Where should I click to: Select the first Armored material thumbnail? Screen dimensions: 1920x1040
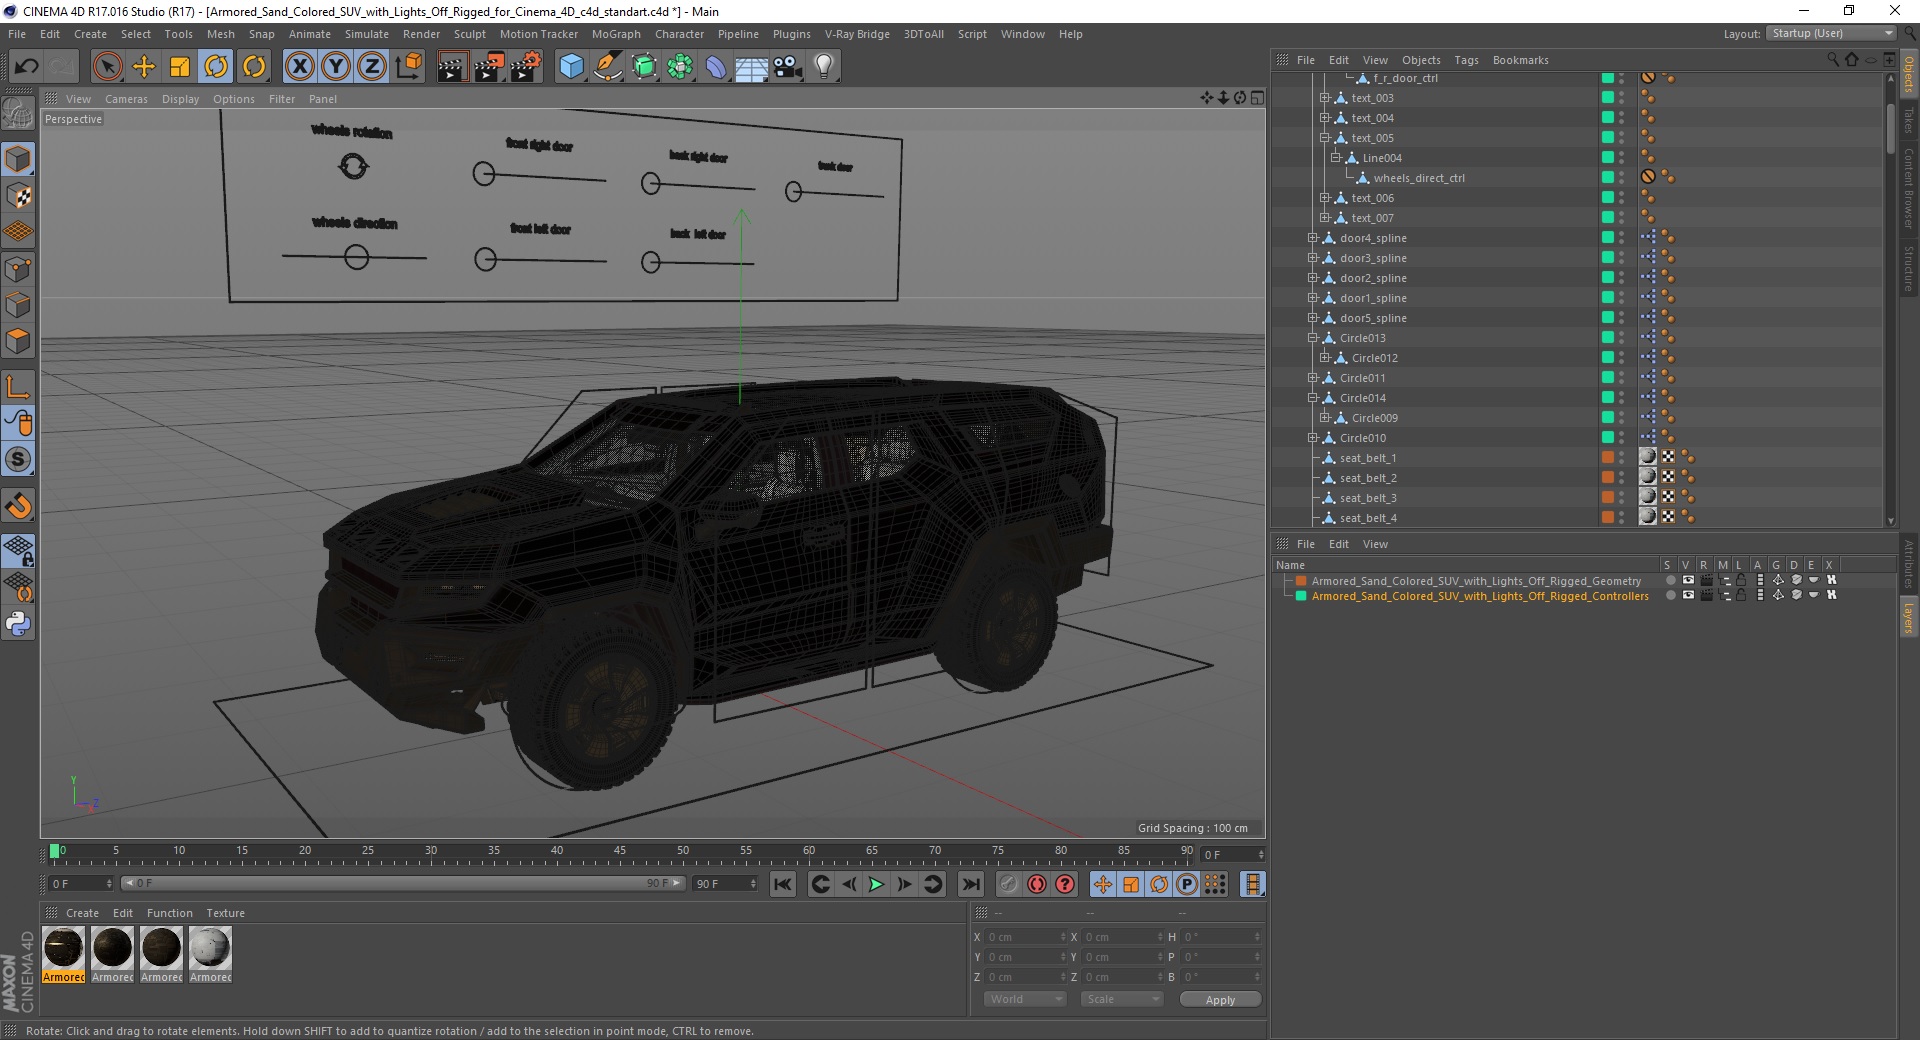(64, 948)
